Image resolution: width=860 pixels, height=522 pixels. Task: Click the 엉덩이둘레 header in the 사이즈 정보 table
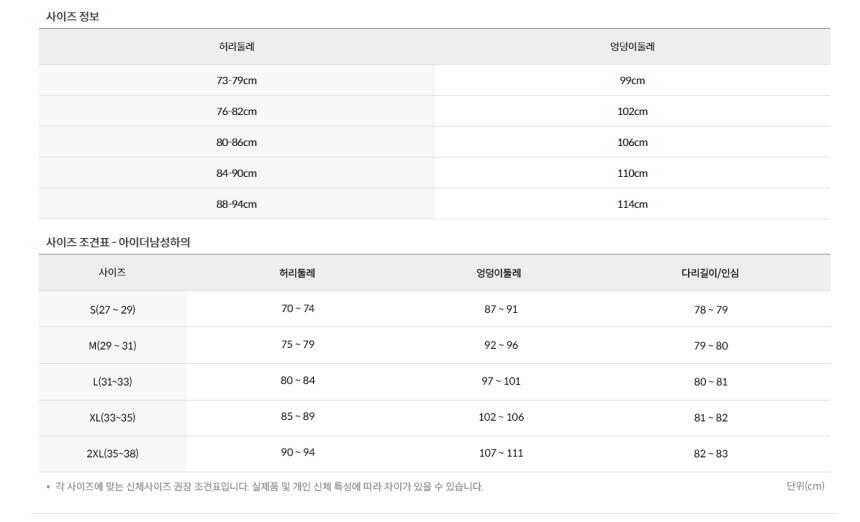point(632,47)
